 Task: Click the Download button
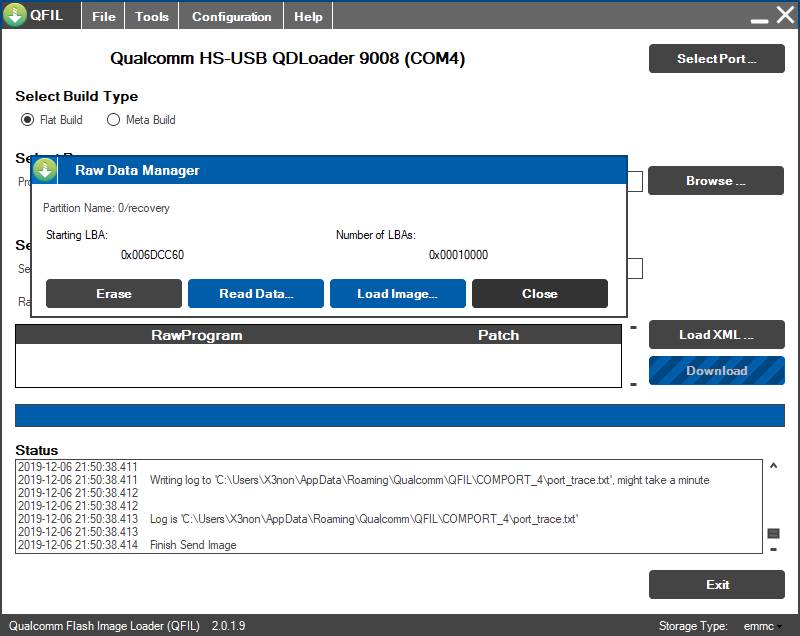click(717, 371)
